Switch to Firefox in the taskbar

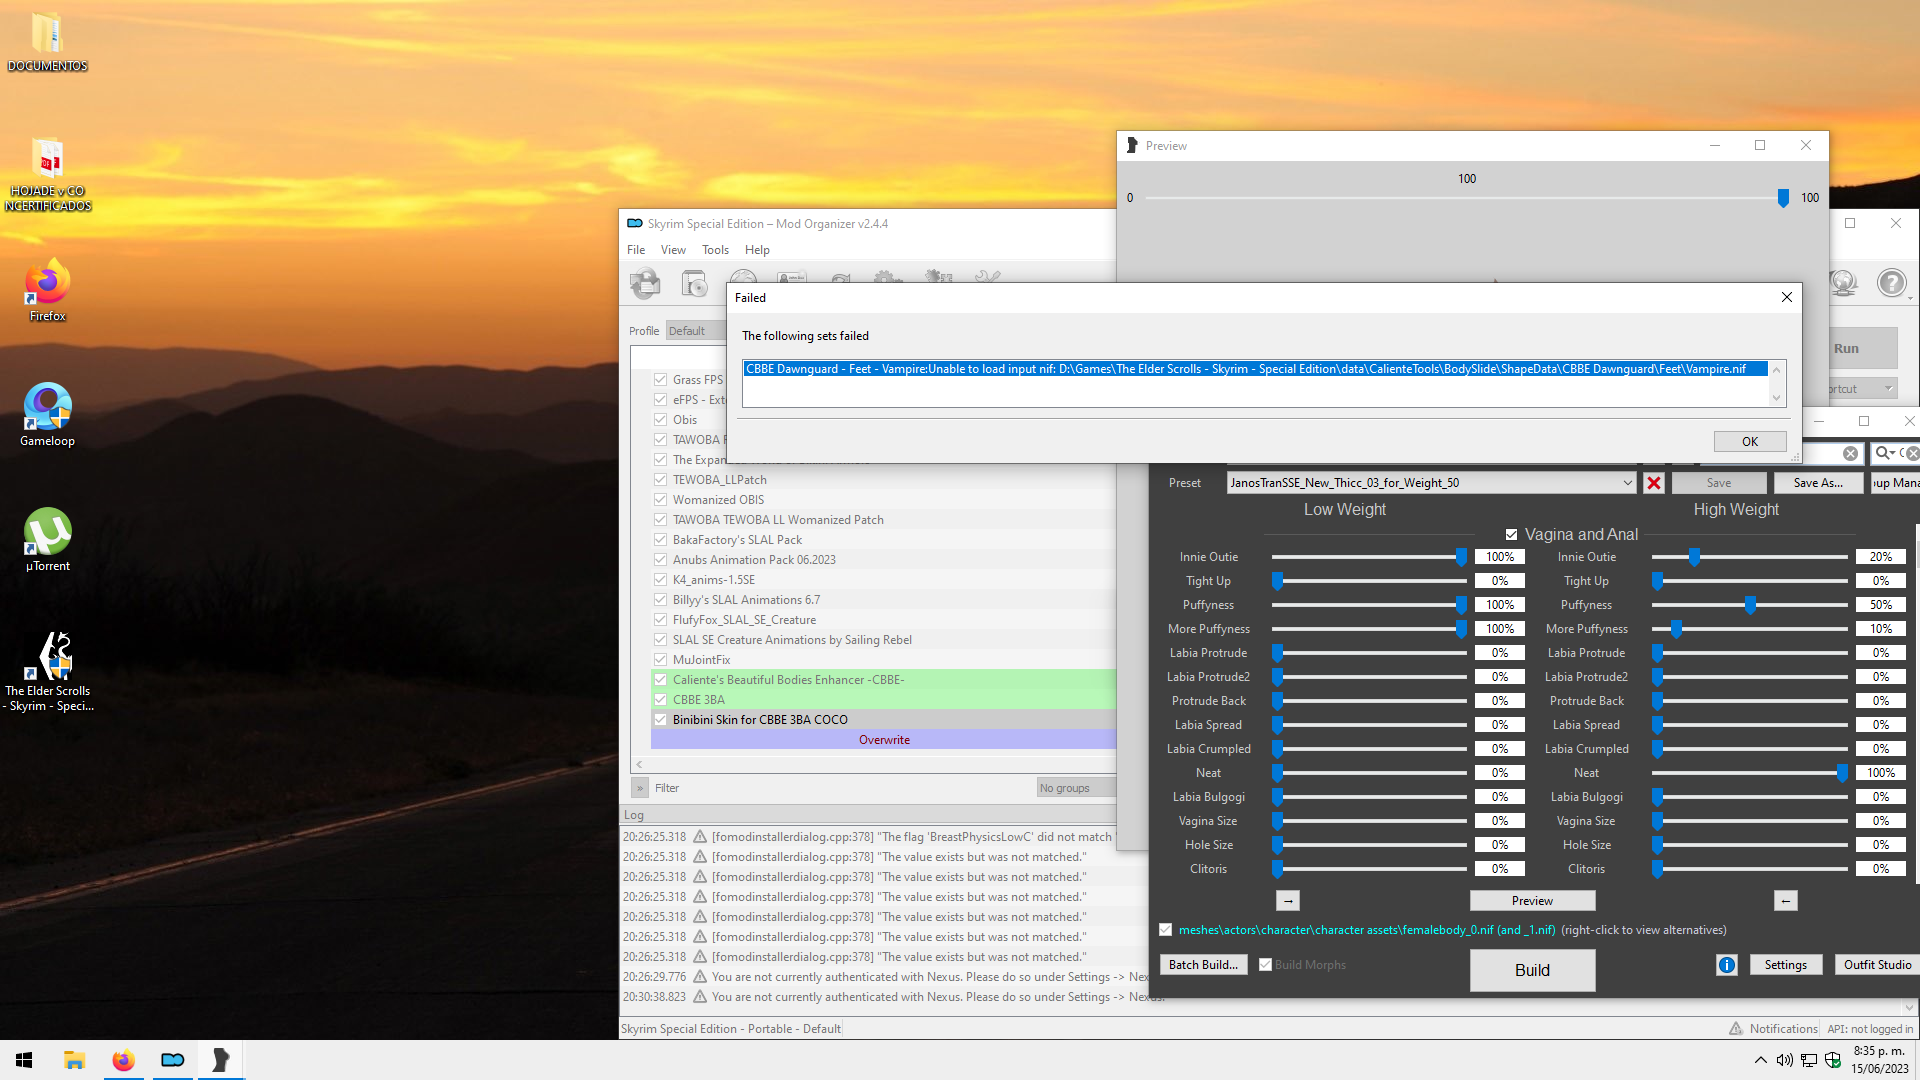click(123, 1060)
